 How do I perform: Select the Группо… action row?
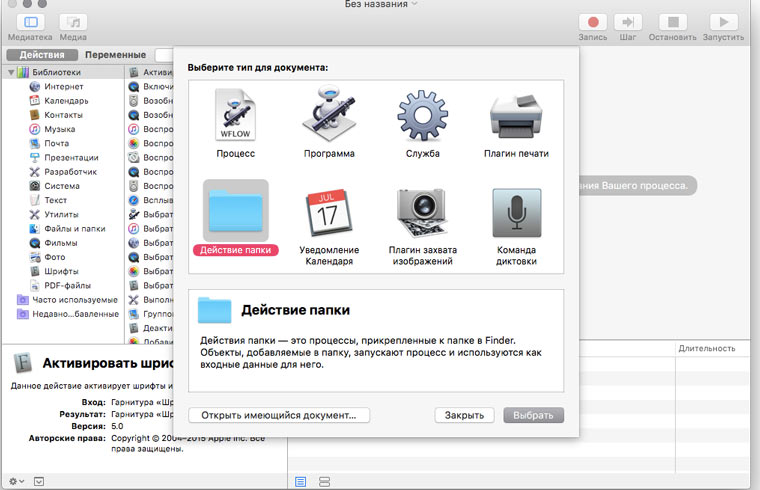(151, 314)
